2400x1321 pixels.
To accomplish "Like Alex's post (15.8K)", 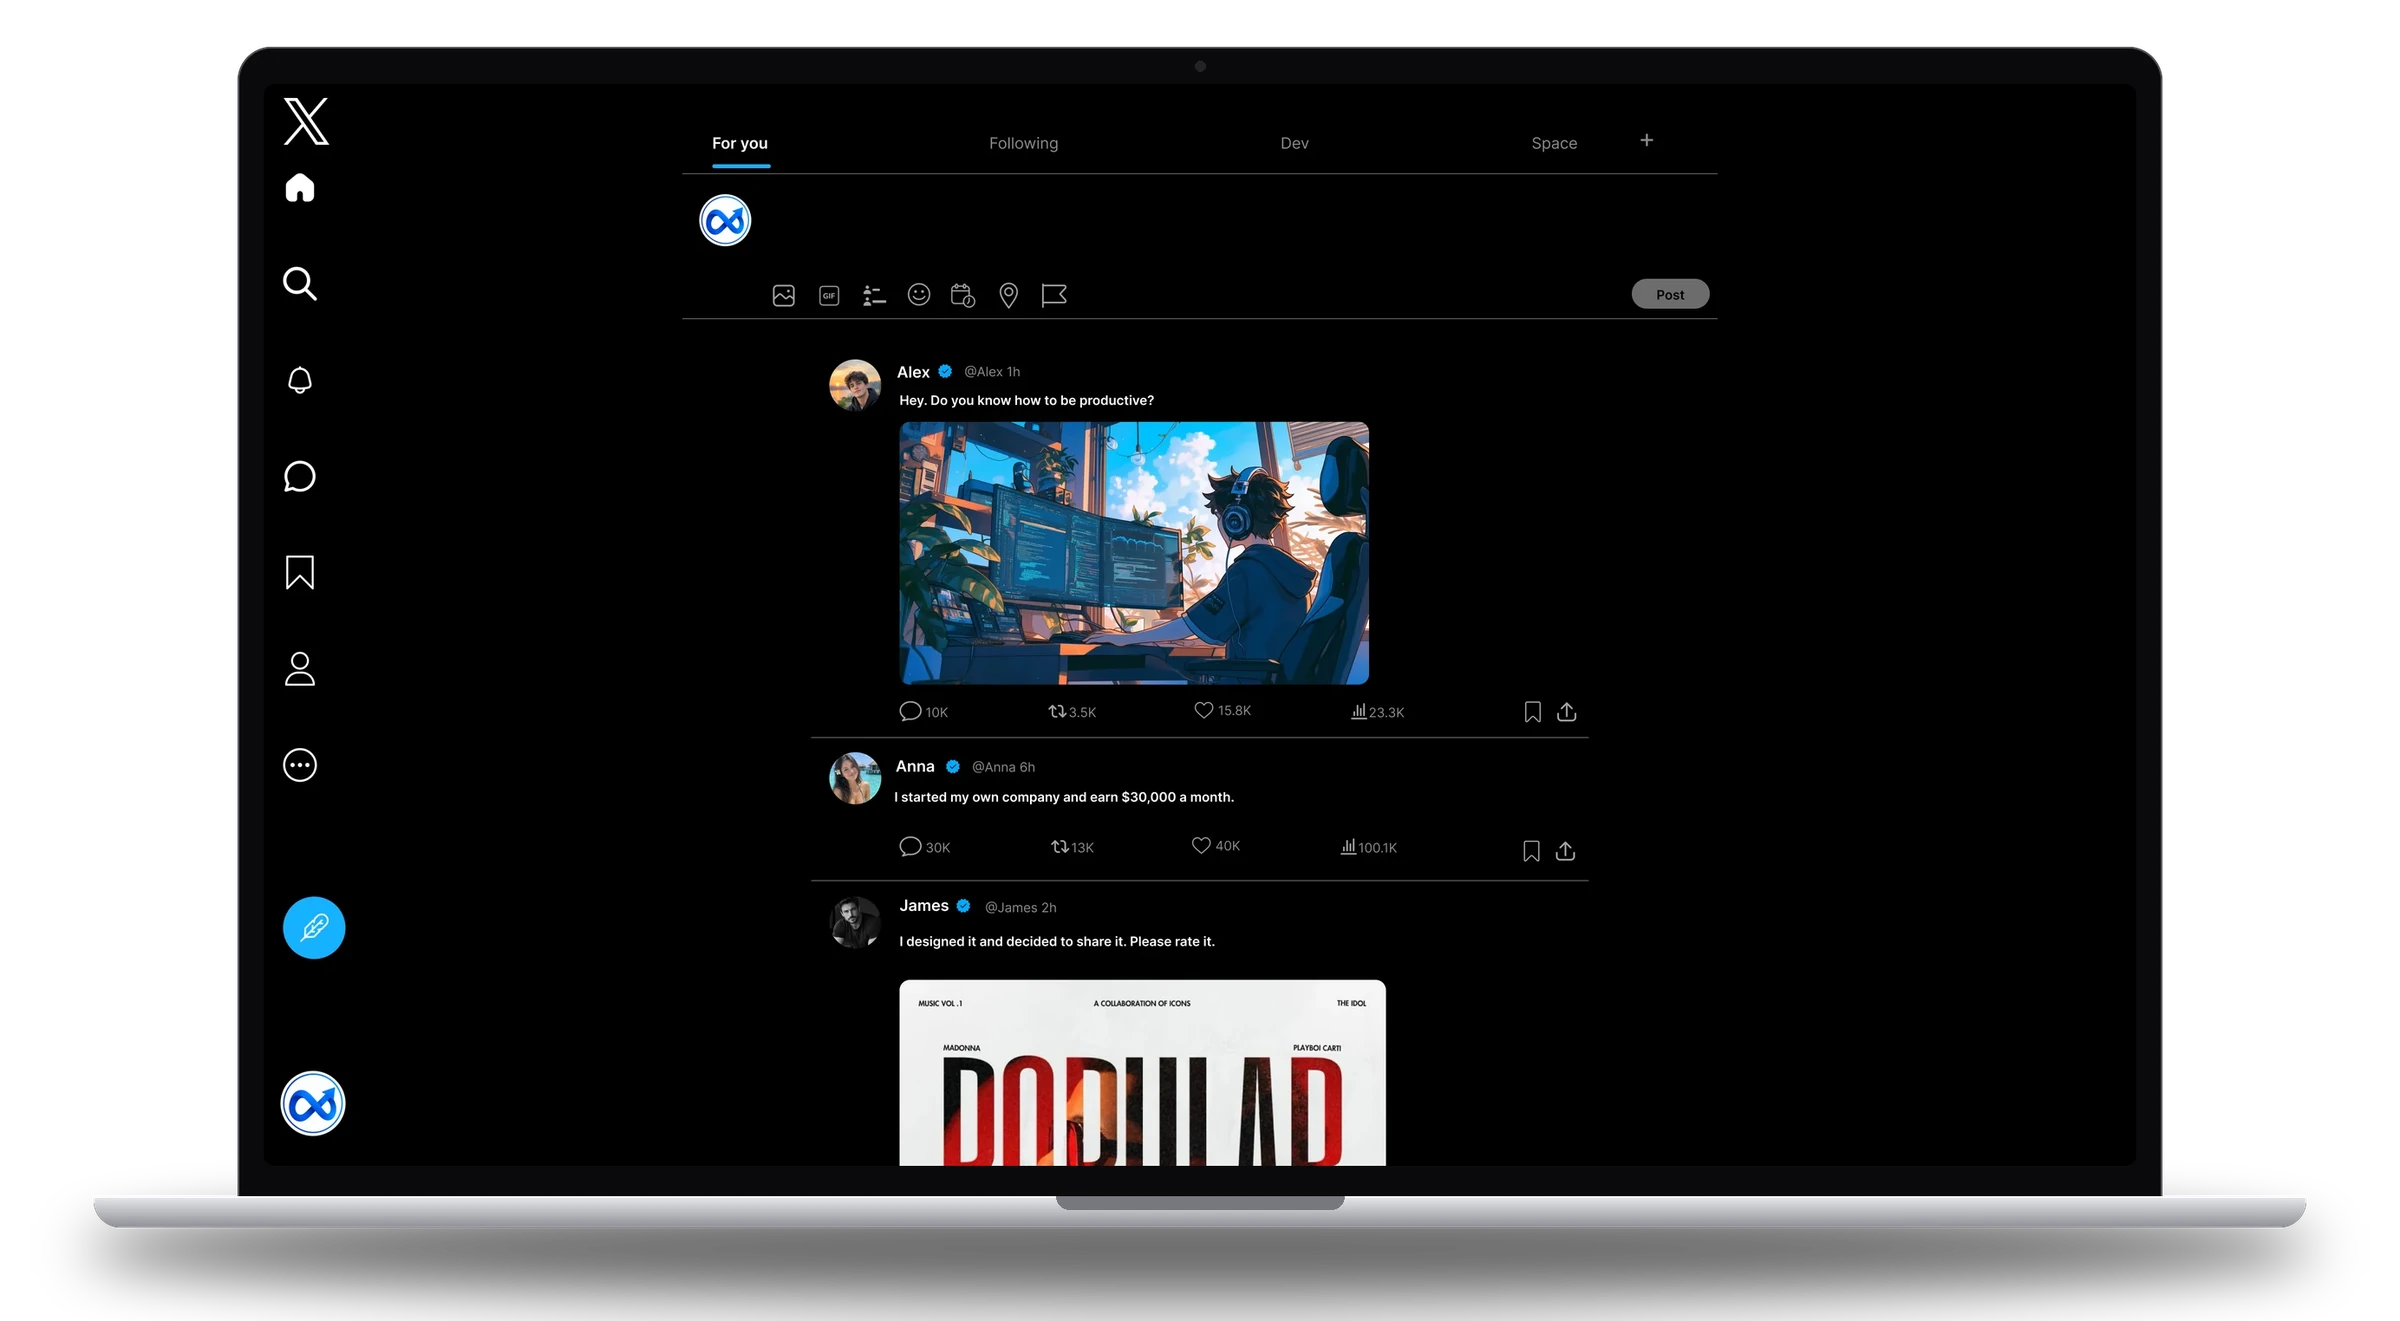I will click(x=1222, y=710).
